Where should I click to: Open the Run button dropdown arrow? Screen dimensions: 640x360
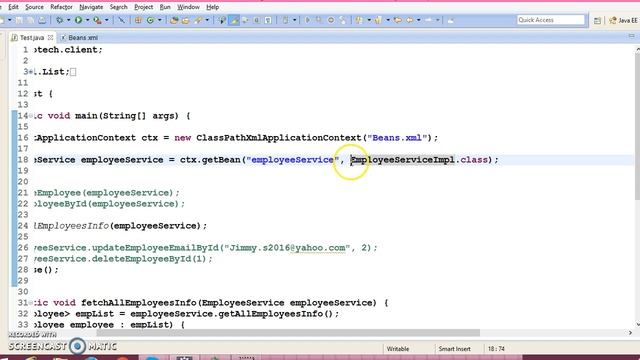pyautogui.click(x=87, y=20)
